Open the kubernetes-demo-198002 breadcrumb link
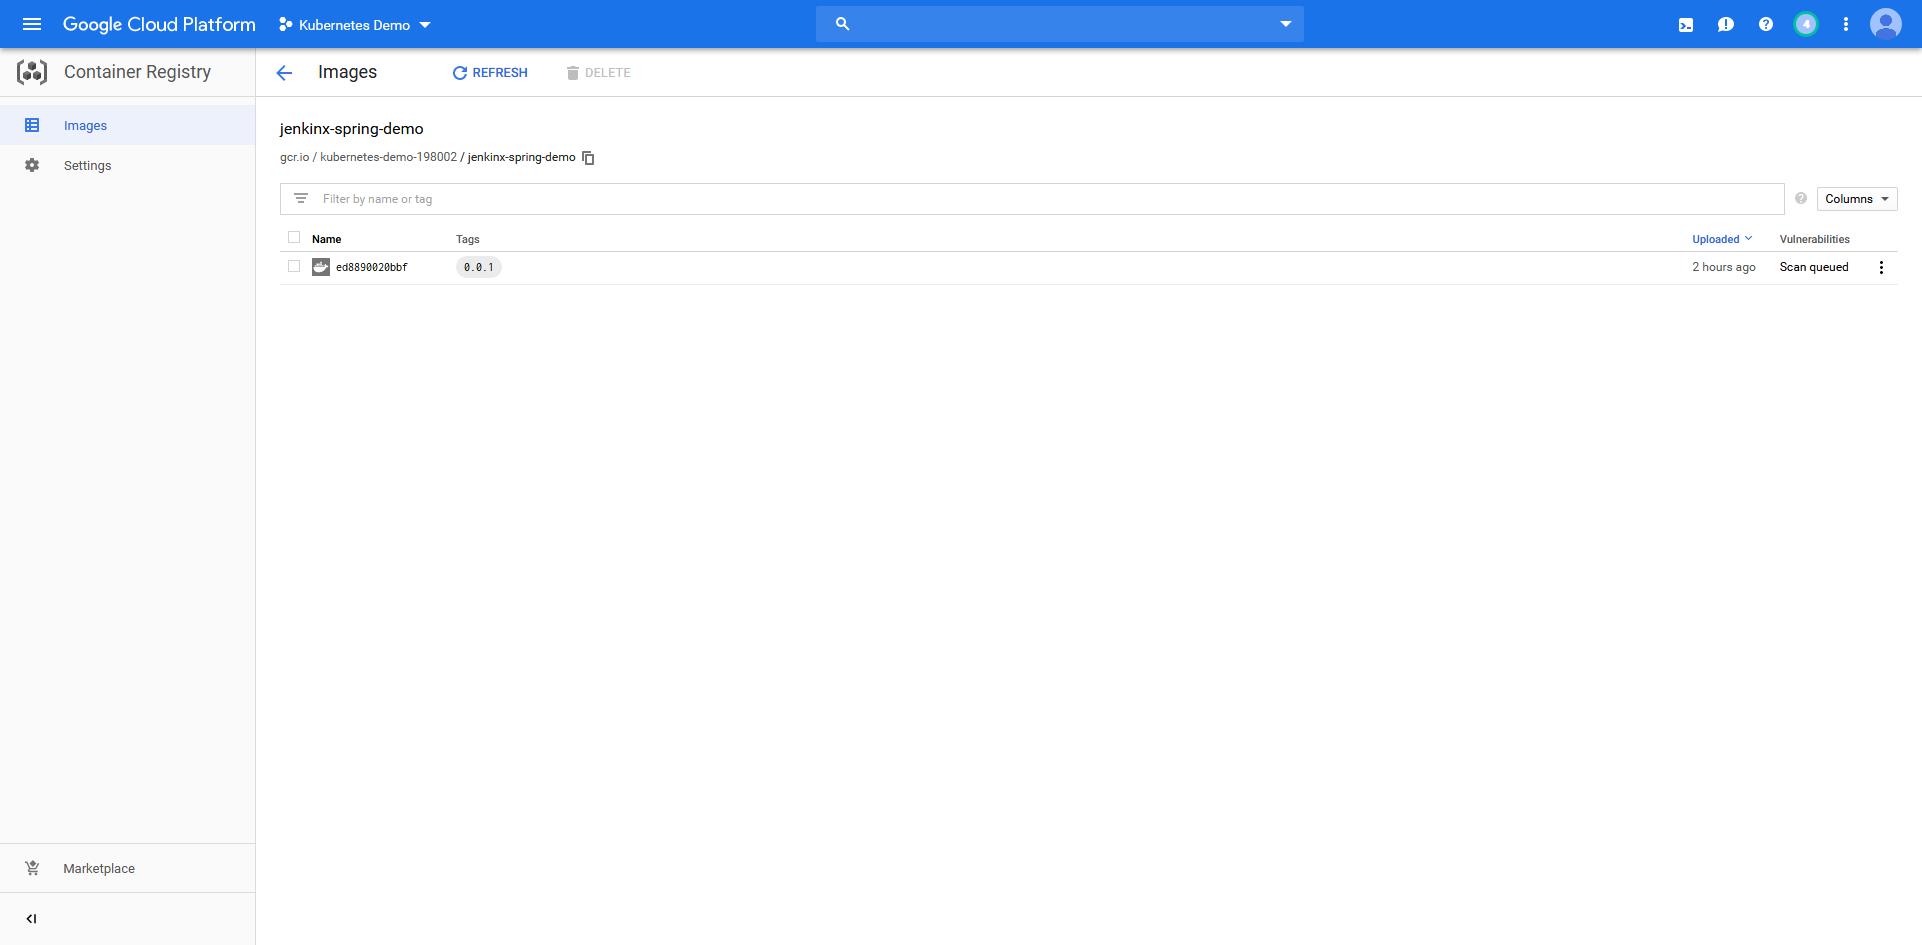 point(388,158)
